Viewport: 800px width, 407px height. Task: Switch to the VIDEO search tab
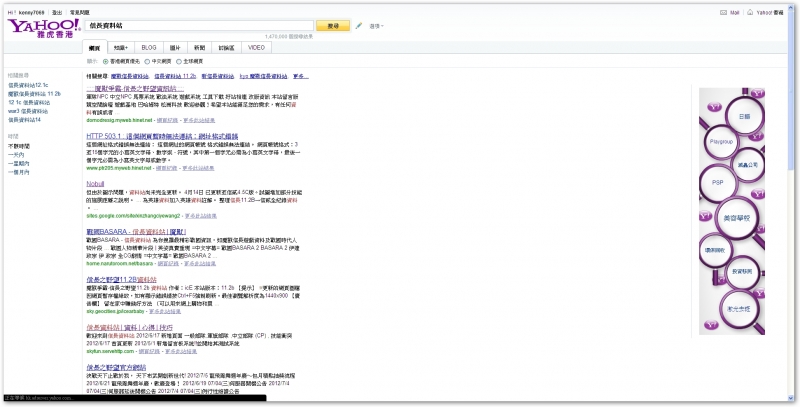tap(256, 47)
